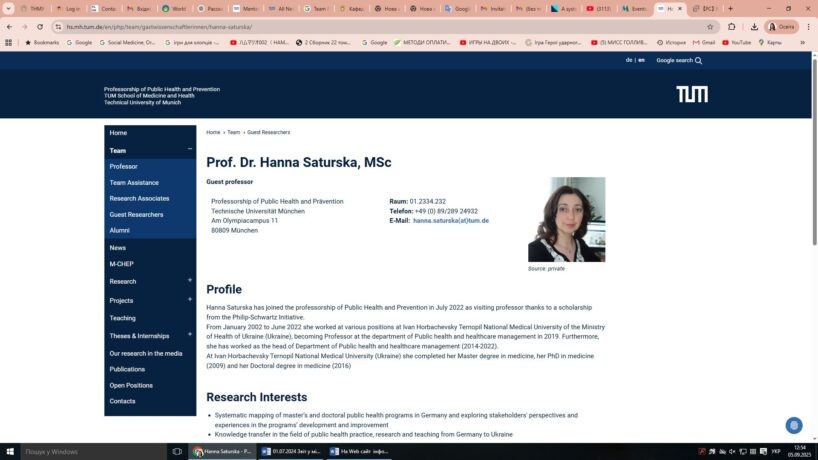Click the TUM logo in header
Image resolution: width=818 pixels, height=460 pixels.
[x=691, y=94]
